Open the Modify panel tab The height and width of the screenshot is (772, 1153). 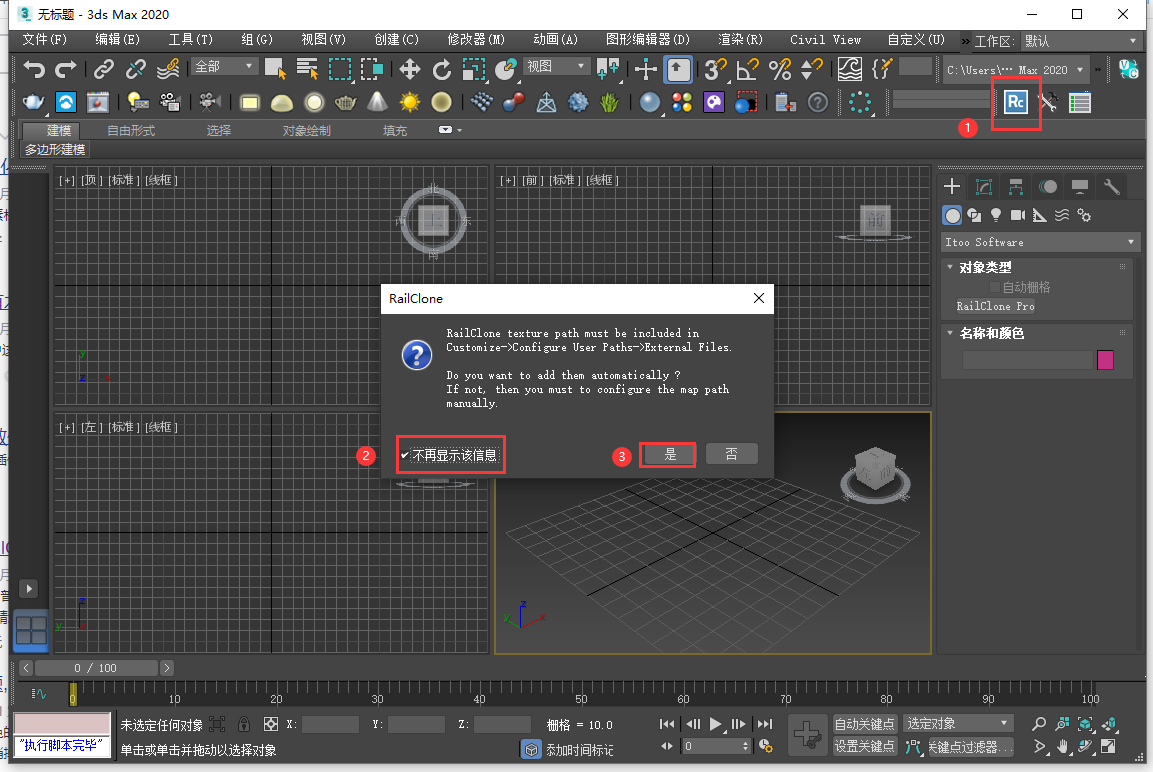[x=984, y=187]
